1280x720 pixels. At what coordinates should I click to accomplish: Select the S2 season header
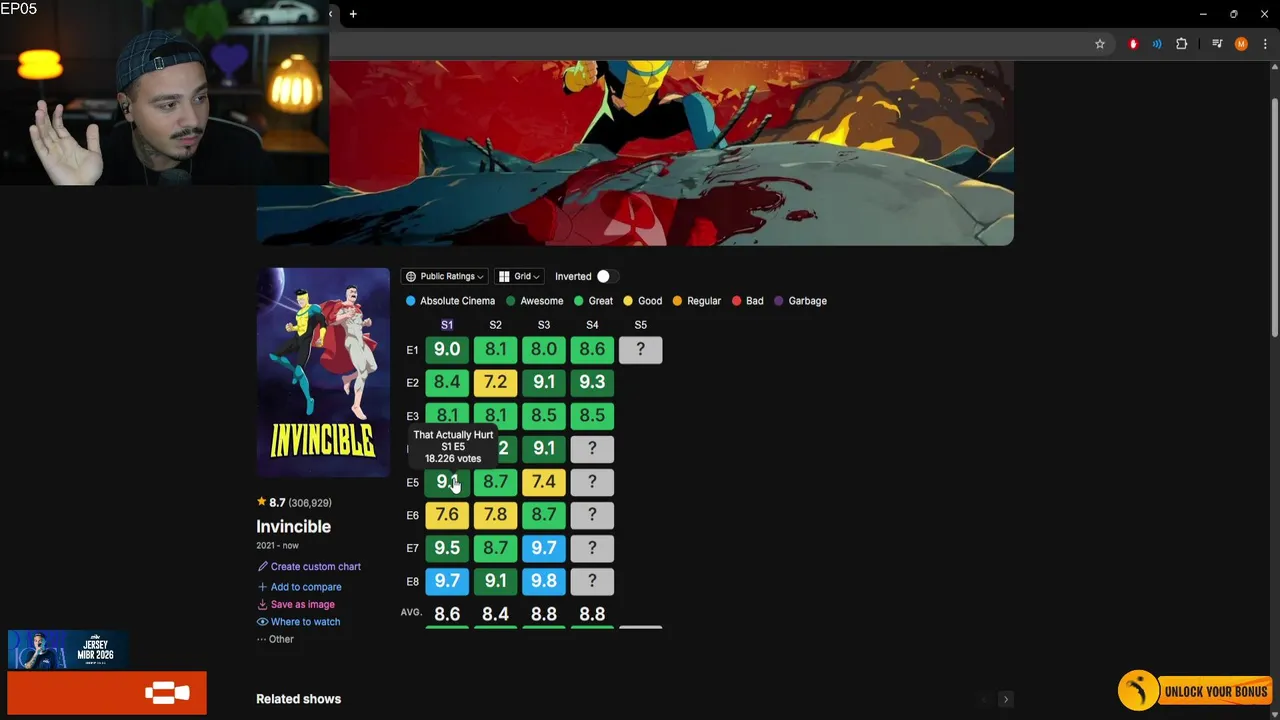coord(495,325)
